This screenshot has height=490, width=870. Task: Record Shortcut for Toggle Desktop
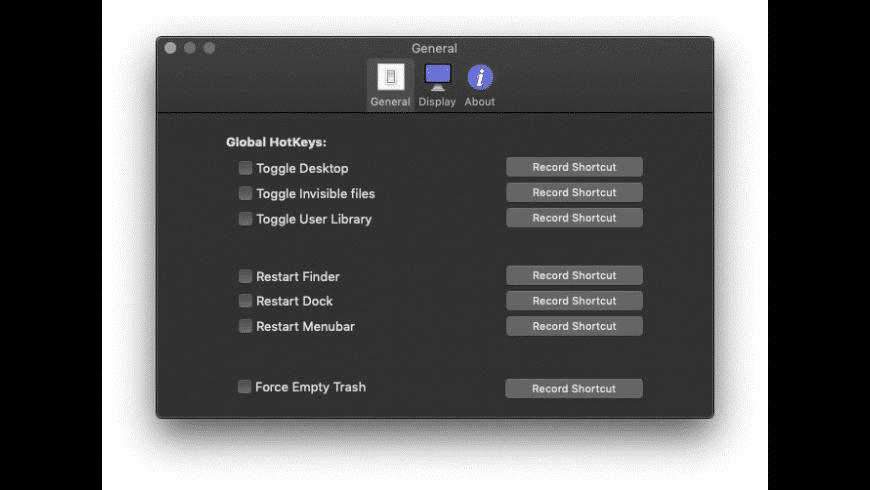[x=574, y=167]
